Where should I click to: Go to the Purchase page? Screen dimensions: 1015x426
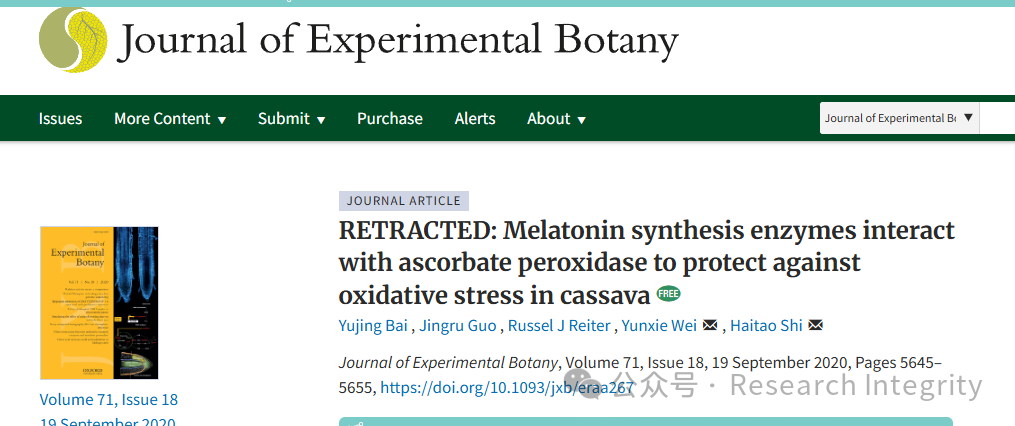tap(390, 118)
